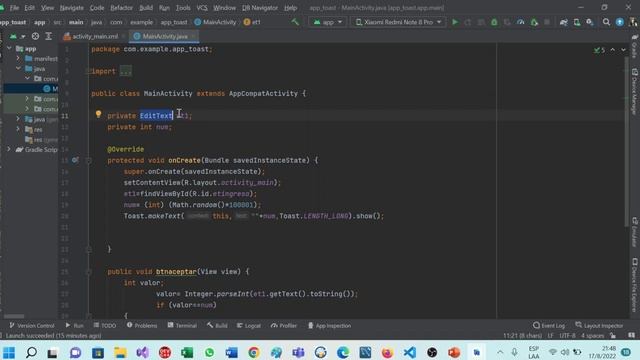Click the Search Everywhere magnifier icon
This screenshot has height=360, width=640.
tap(606, 22)
